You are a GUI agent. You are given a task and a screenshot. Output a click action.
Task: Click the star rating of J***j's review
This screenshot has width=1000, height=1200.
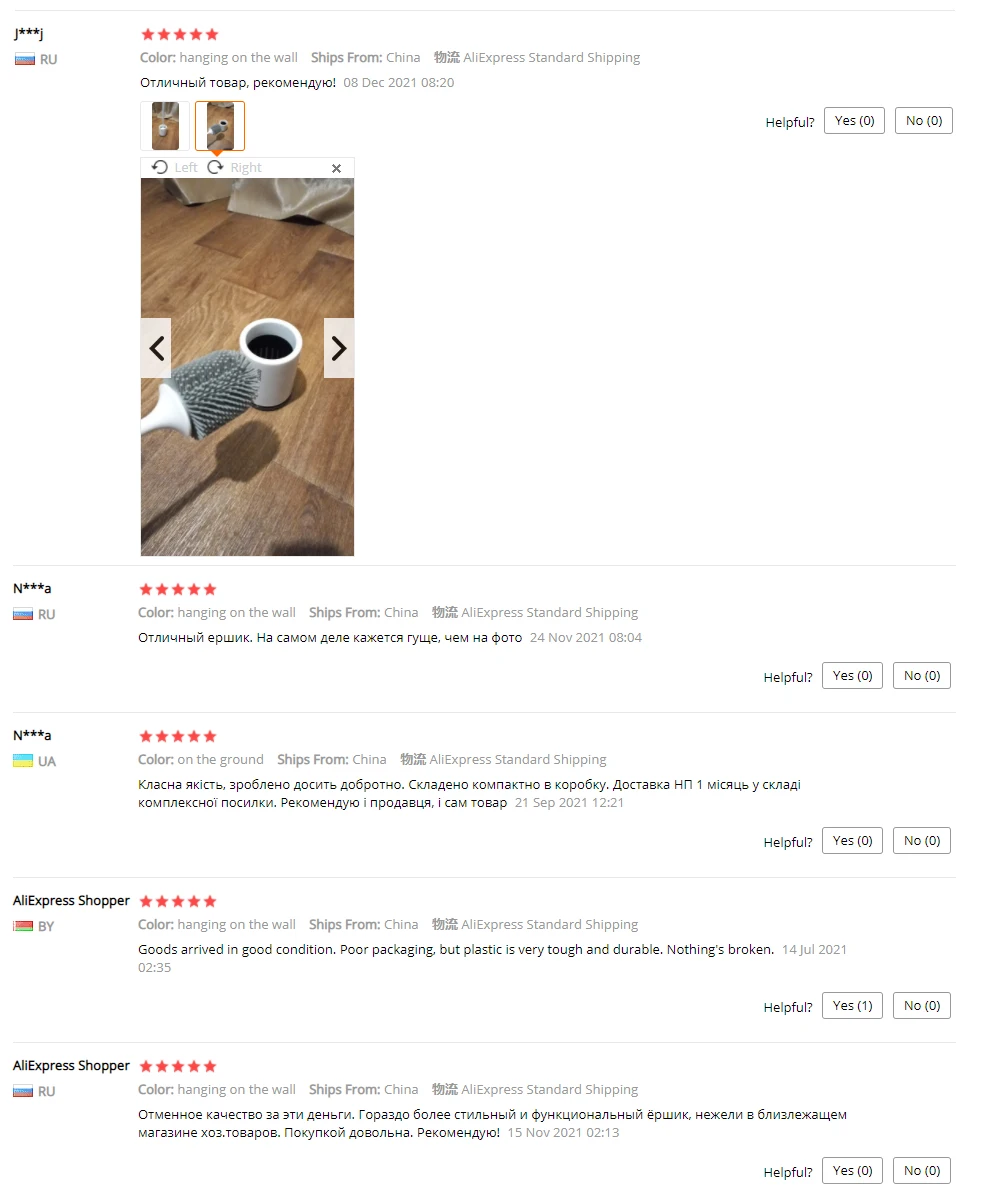coord(180,34)
